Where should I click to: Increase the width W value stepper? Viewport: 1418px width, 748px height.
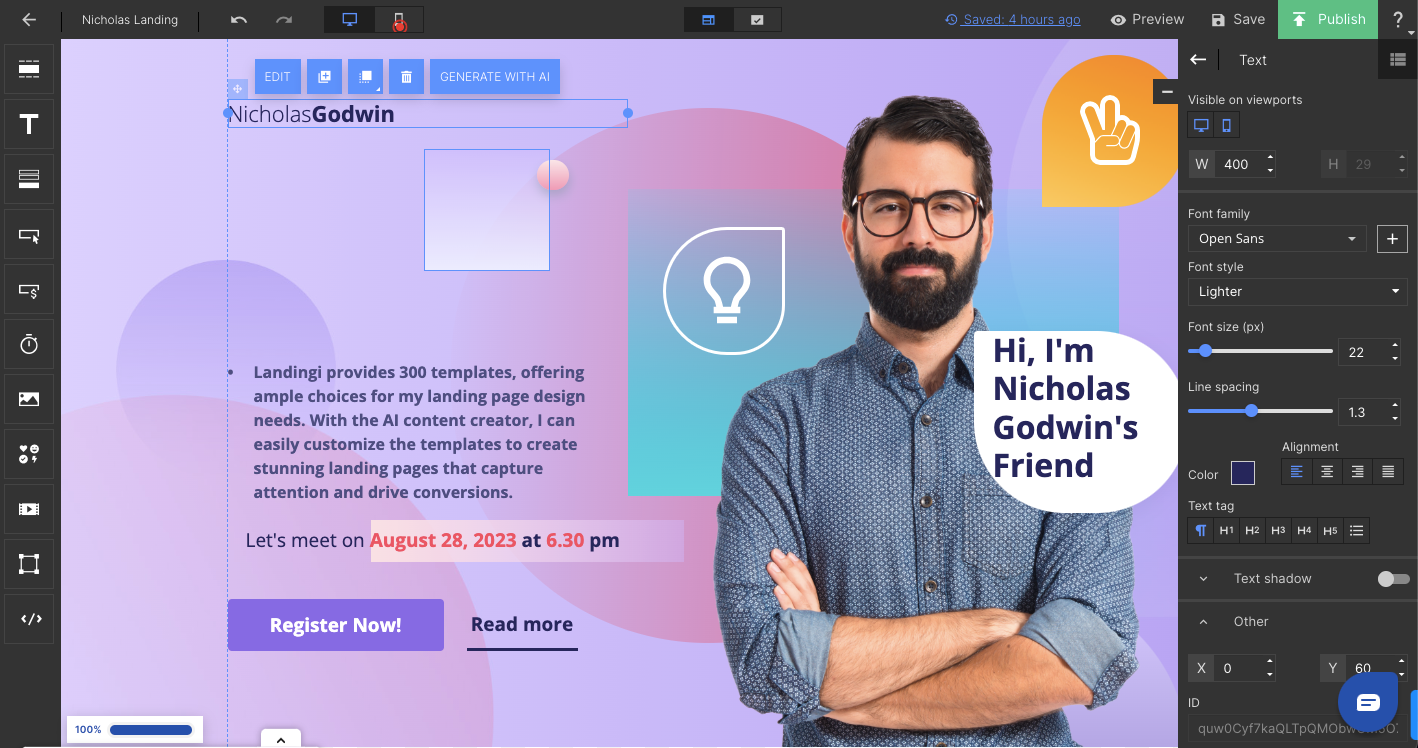[x=1270, y=158]
